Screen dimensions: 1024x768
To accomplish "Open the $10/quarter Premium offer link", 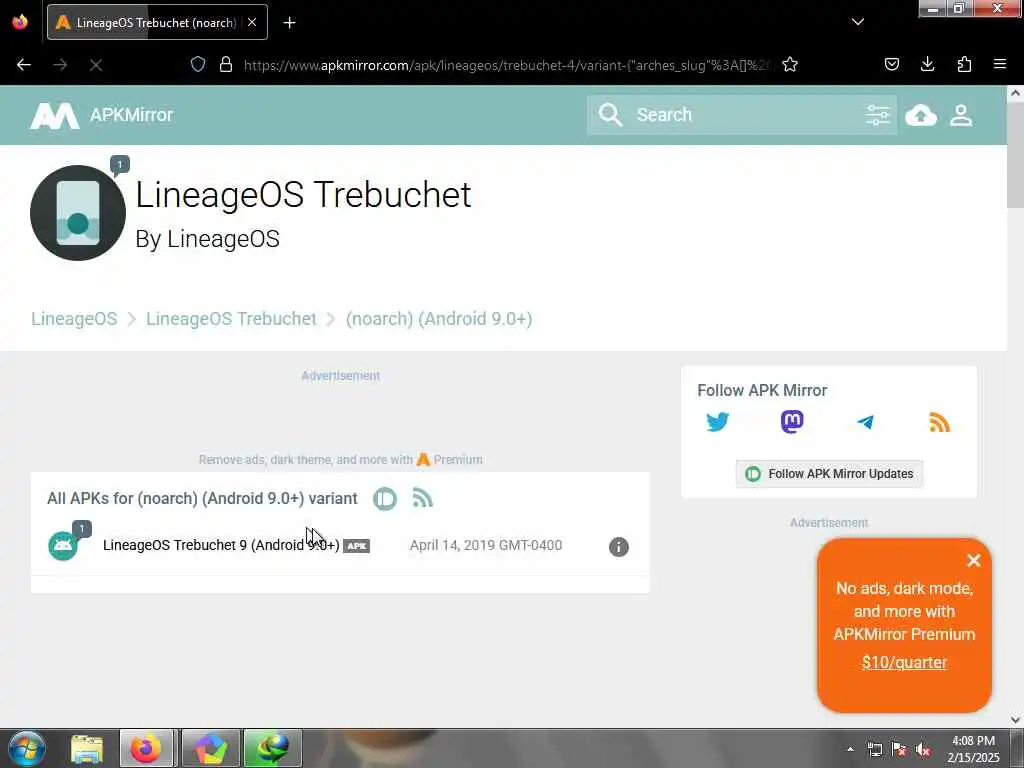I will coord(904,662).
